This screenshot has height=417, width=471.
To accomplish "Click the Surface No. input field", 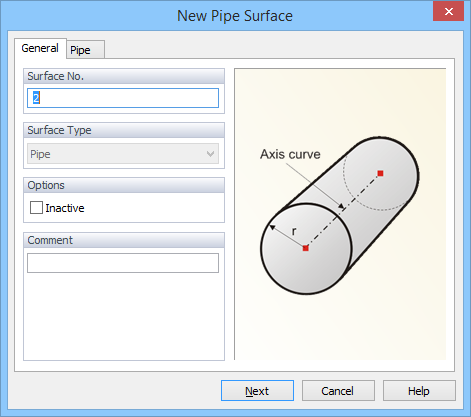I will (x=123, y=98).
